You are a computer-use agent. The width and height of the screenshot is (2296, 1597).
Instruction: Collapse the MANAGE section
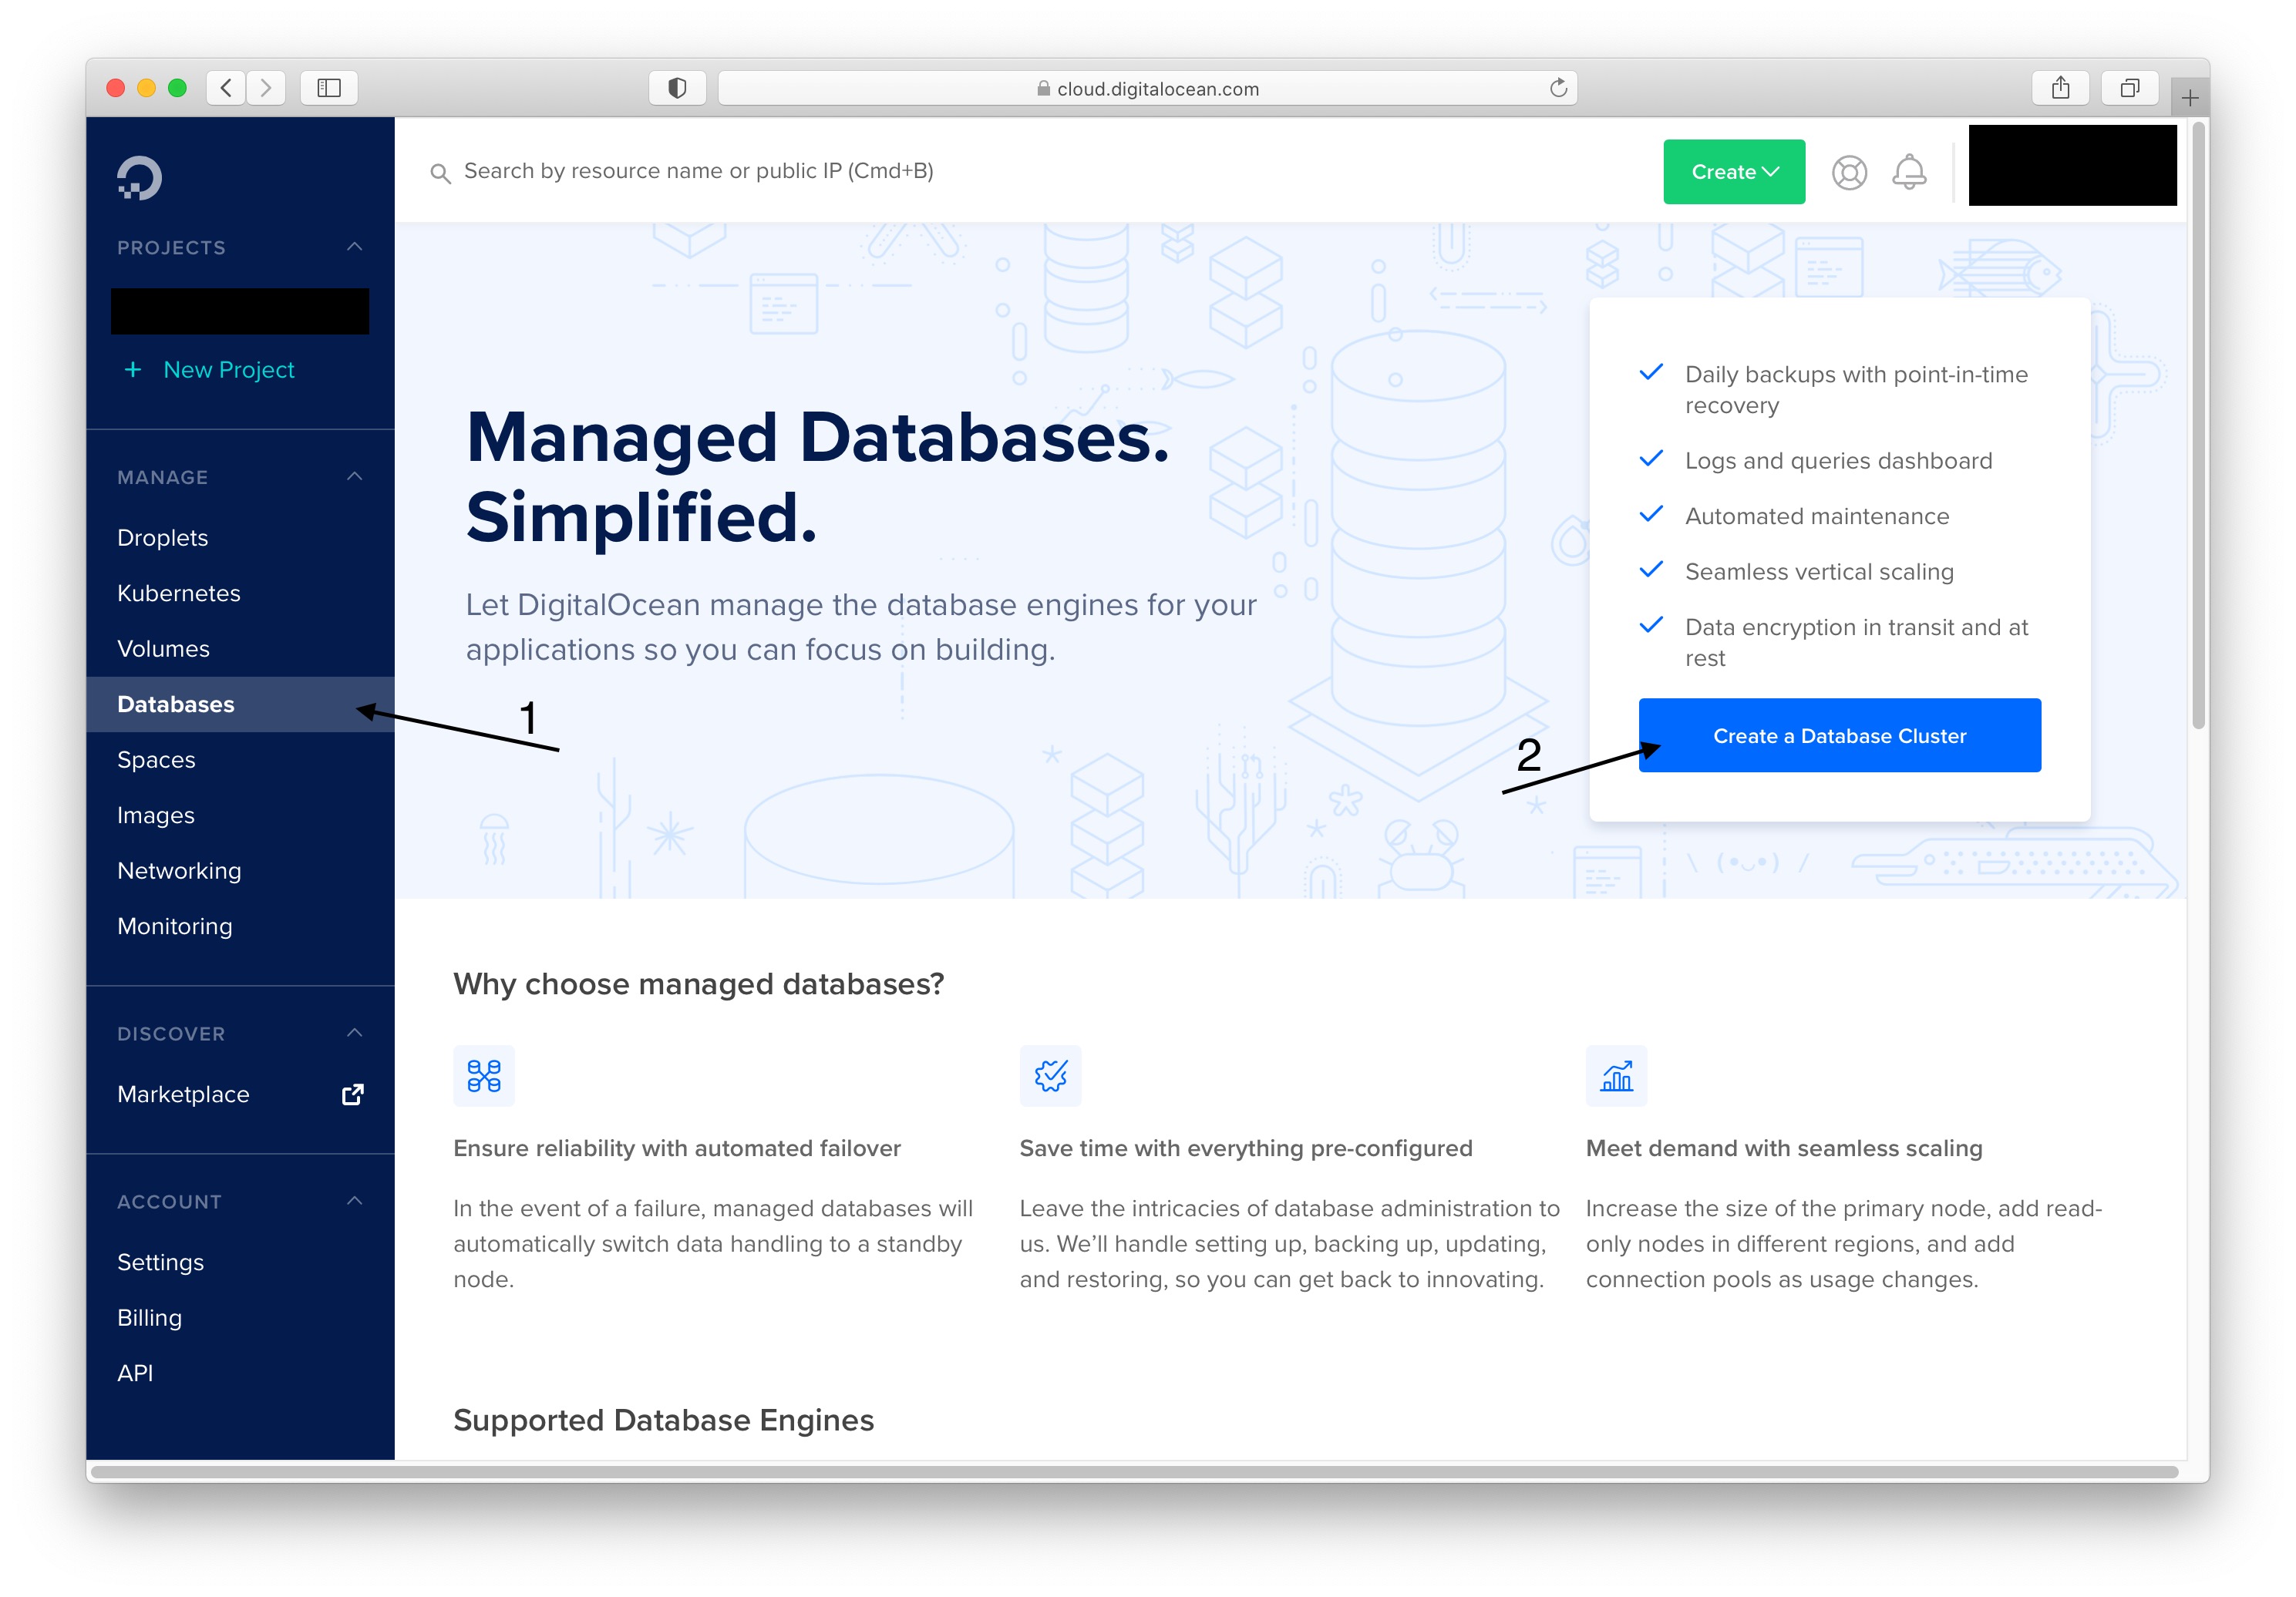point(355,476)
